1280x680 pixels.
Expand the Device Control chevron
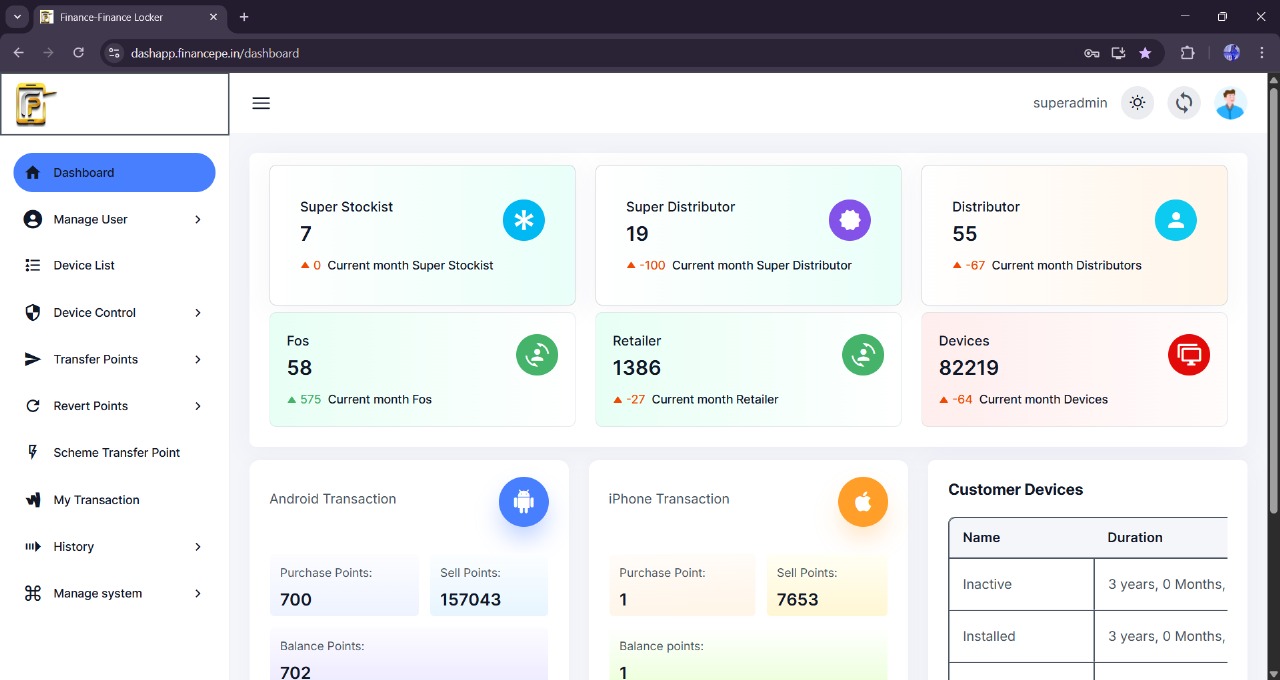[198, 312]
